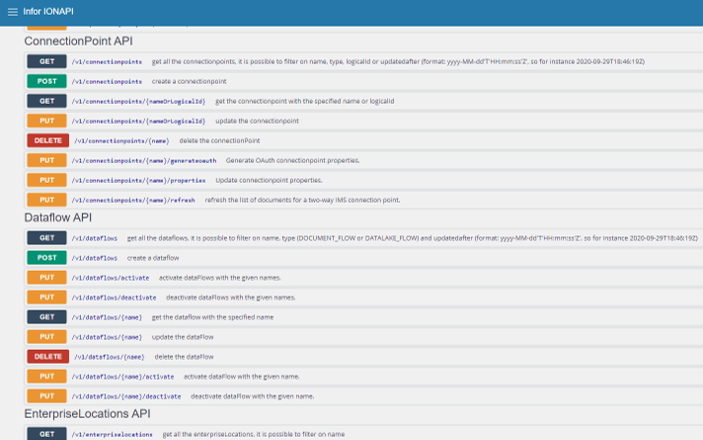Open /v1/connectionpoints path in GET row
The height and width of the screenshot is (440, 703).
[x=107, y=62]
